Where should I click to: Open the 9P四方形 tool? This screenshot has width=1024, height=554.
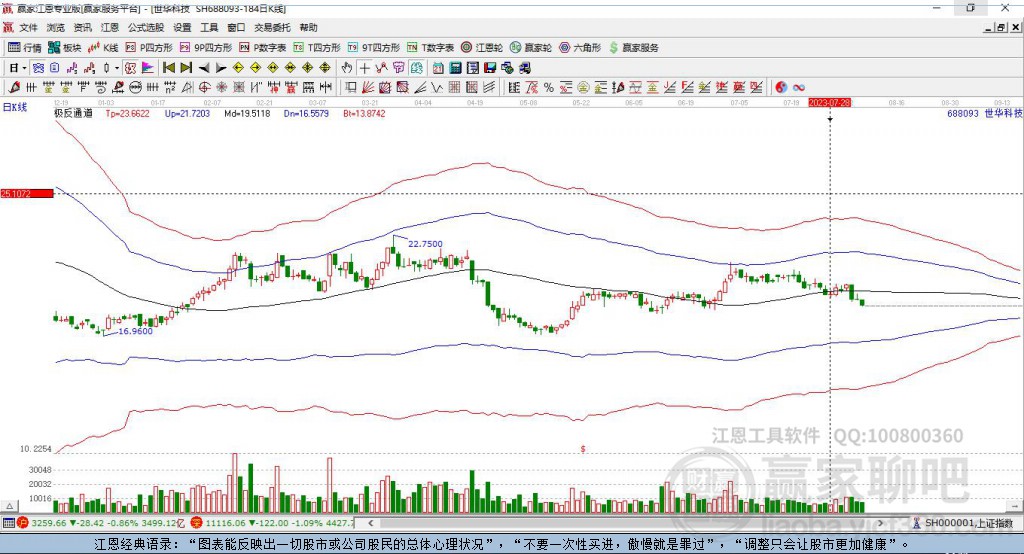click(206, 48)
